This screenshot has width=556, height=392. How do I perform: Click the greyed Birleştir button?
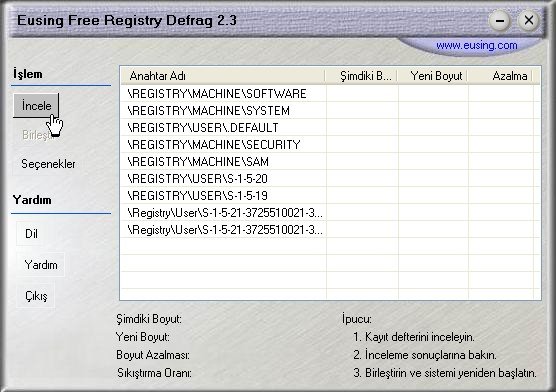pyautogui.click(x=37, y=135)
